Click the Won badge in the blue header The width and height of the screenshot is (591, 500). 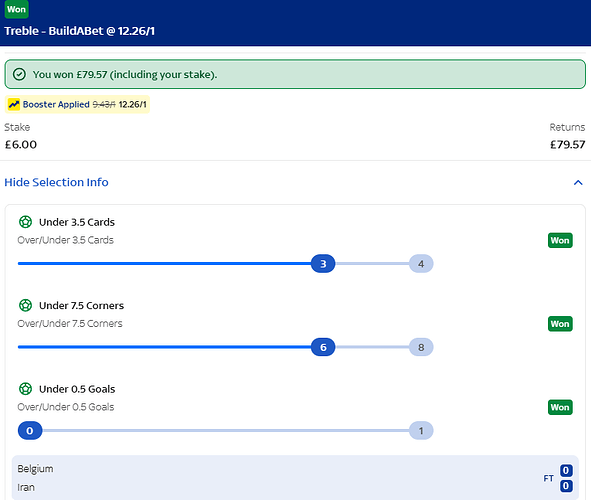17,9
